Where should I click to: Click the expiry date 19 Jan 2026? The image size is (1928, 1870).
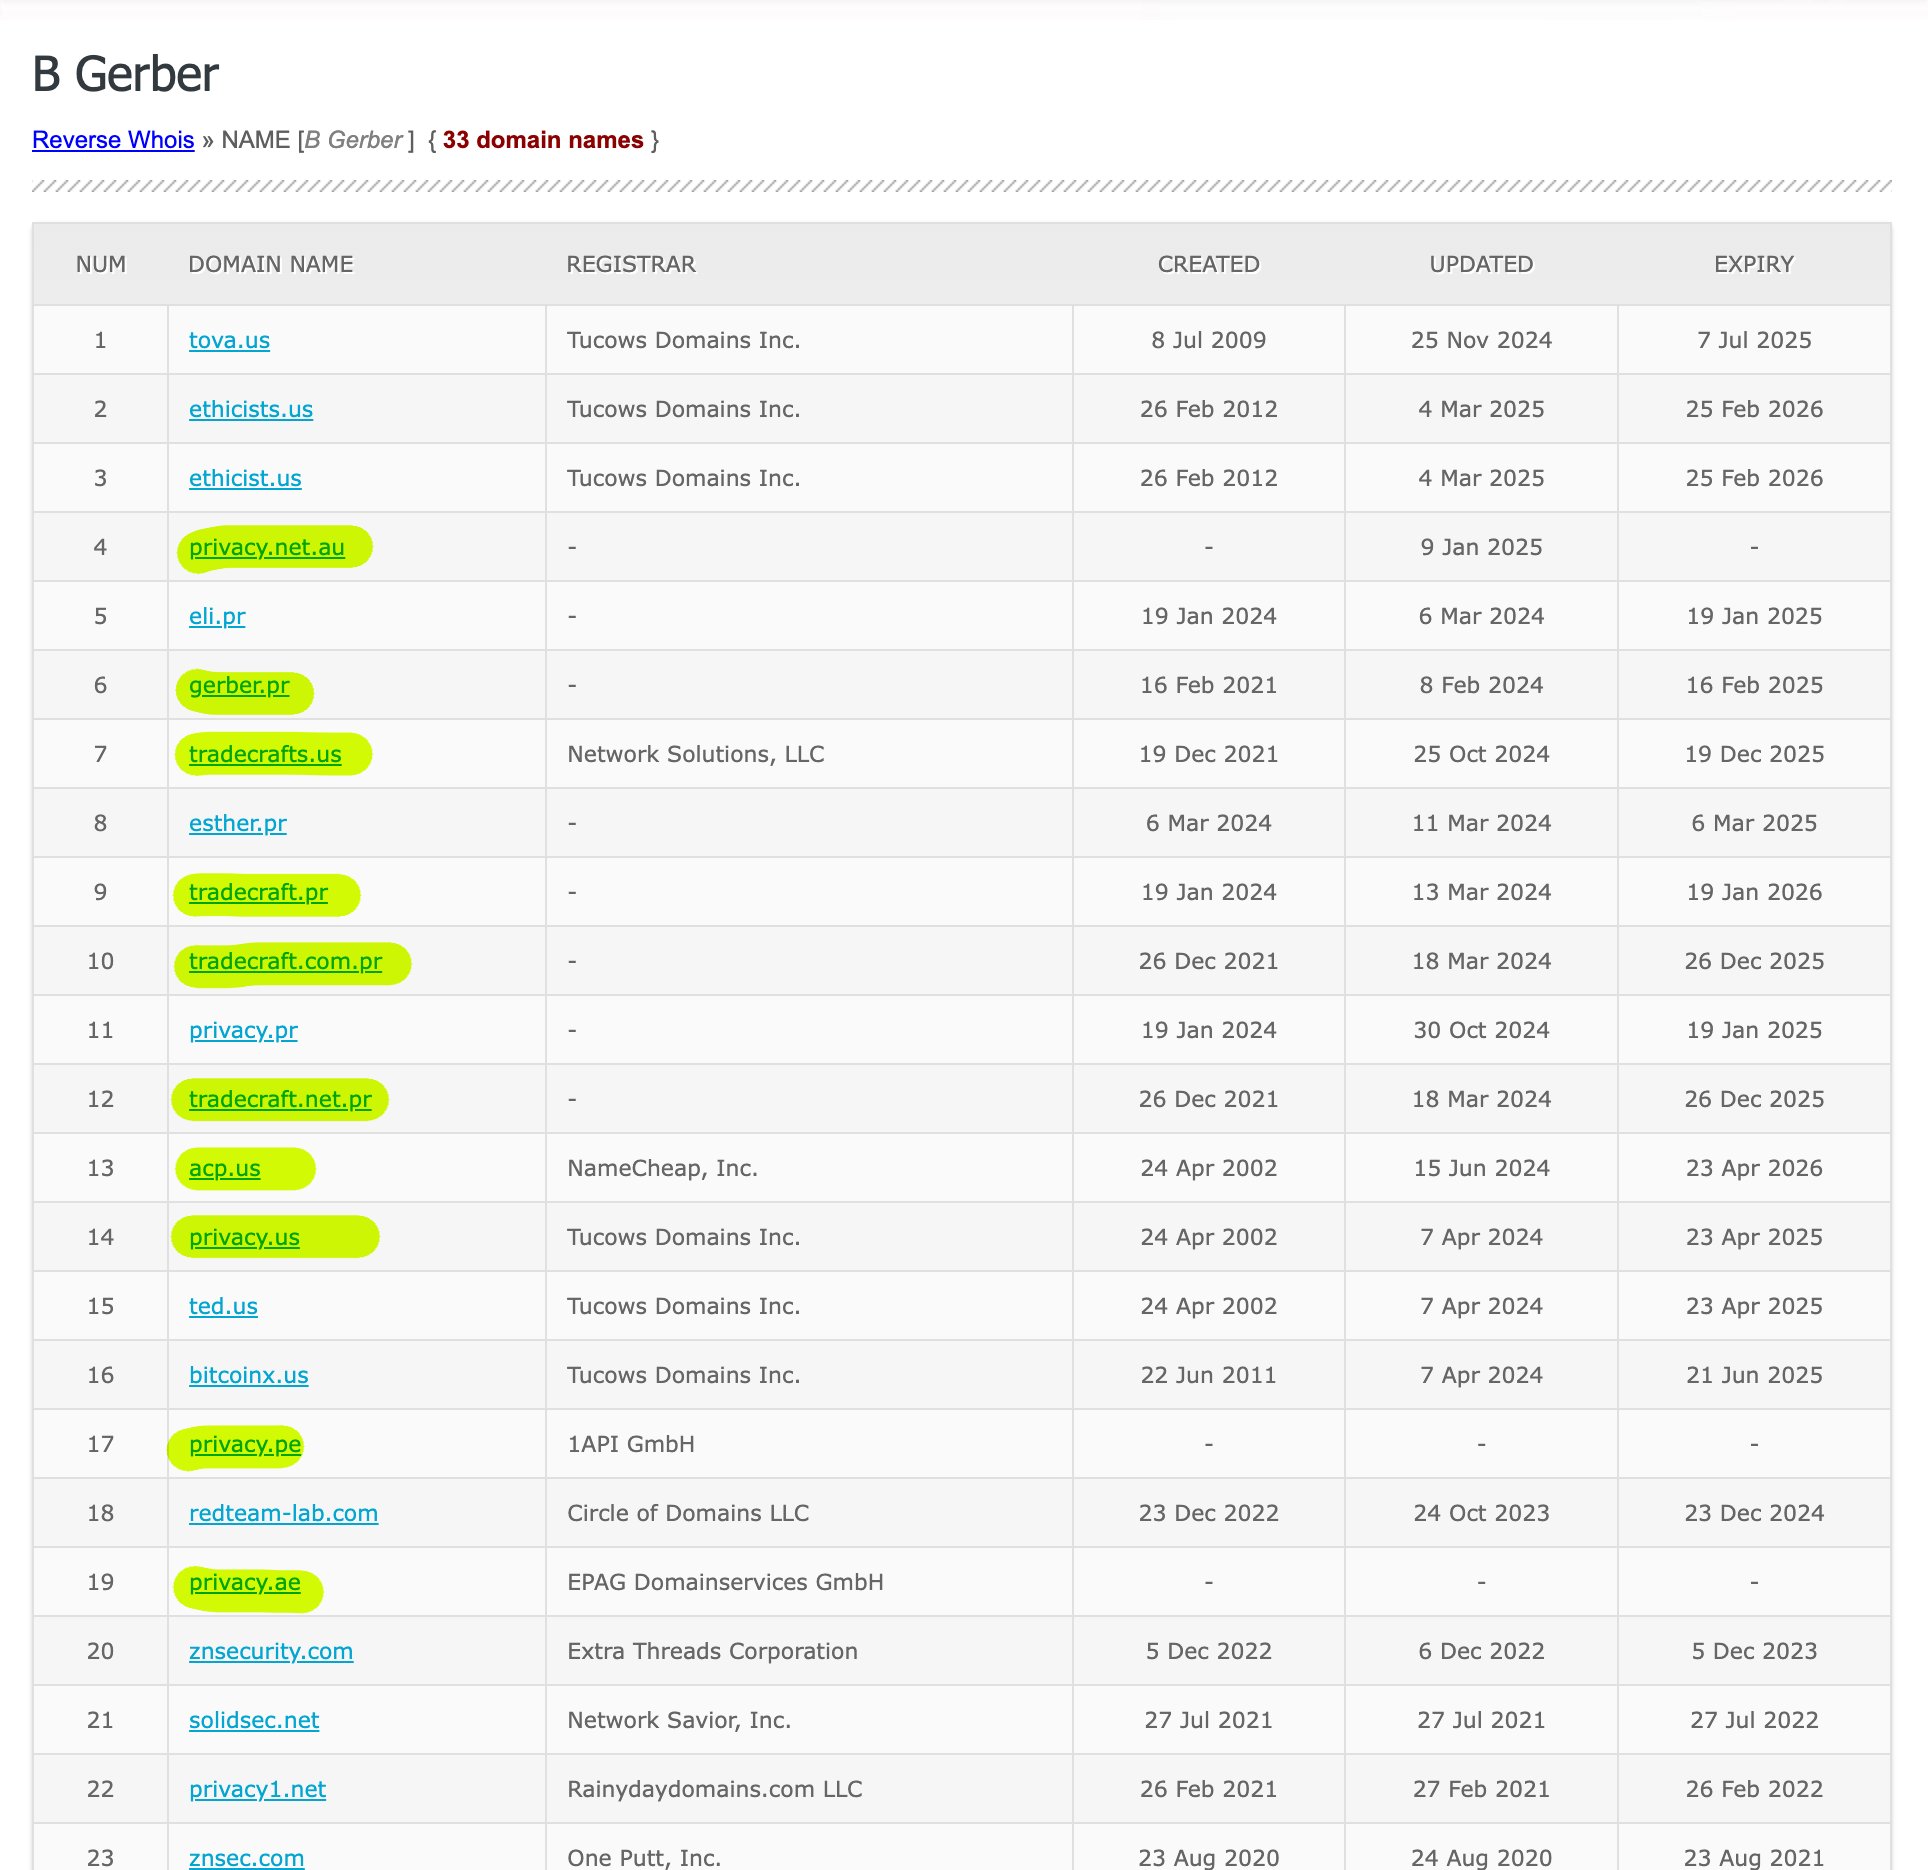click(x=1754, y=892)
